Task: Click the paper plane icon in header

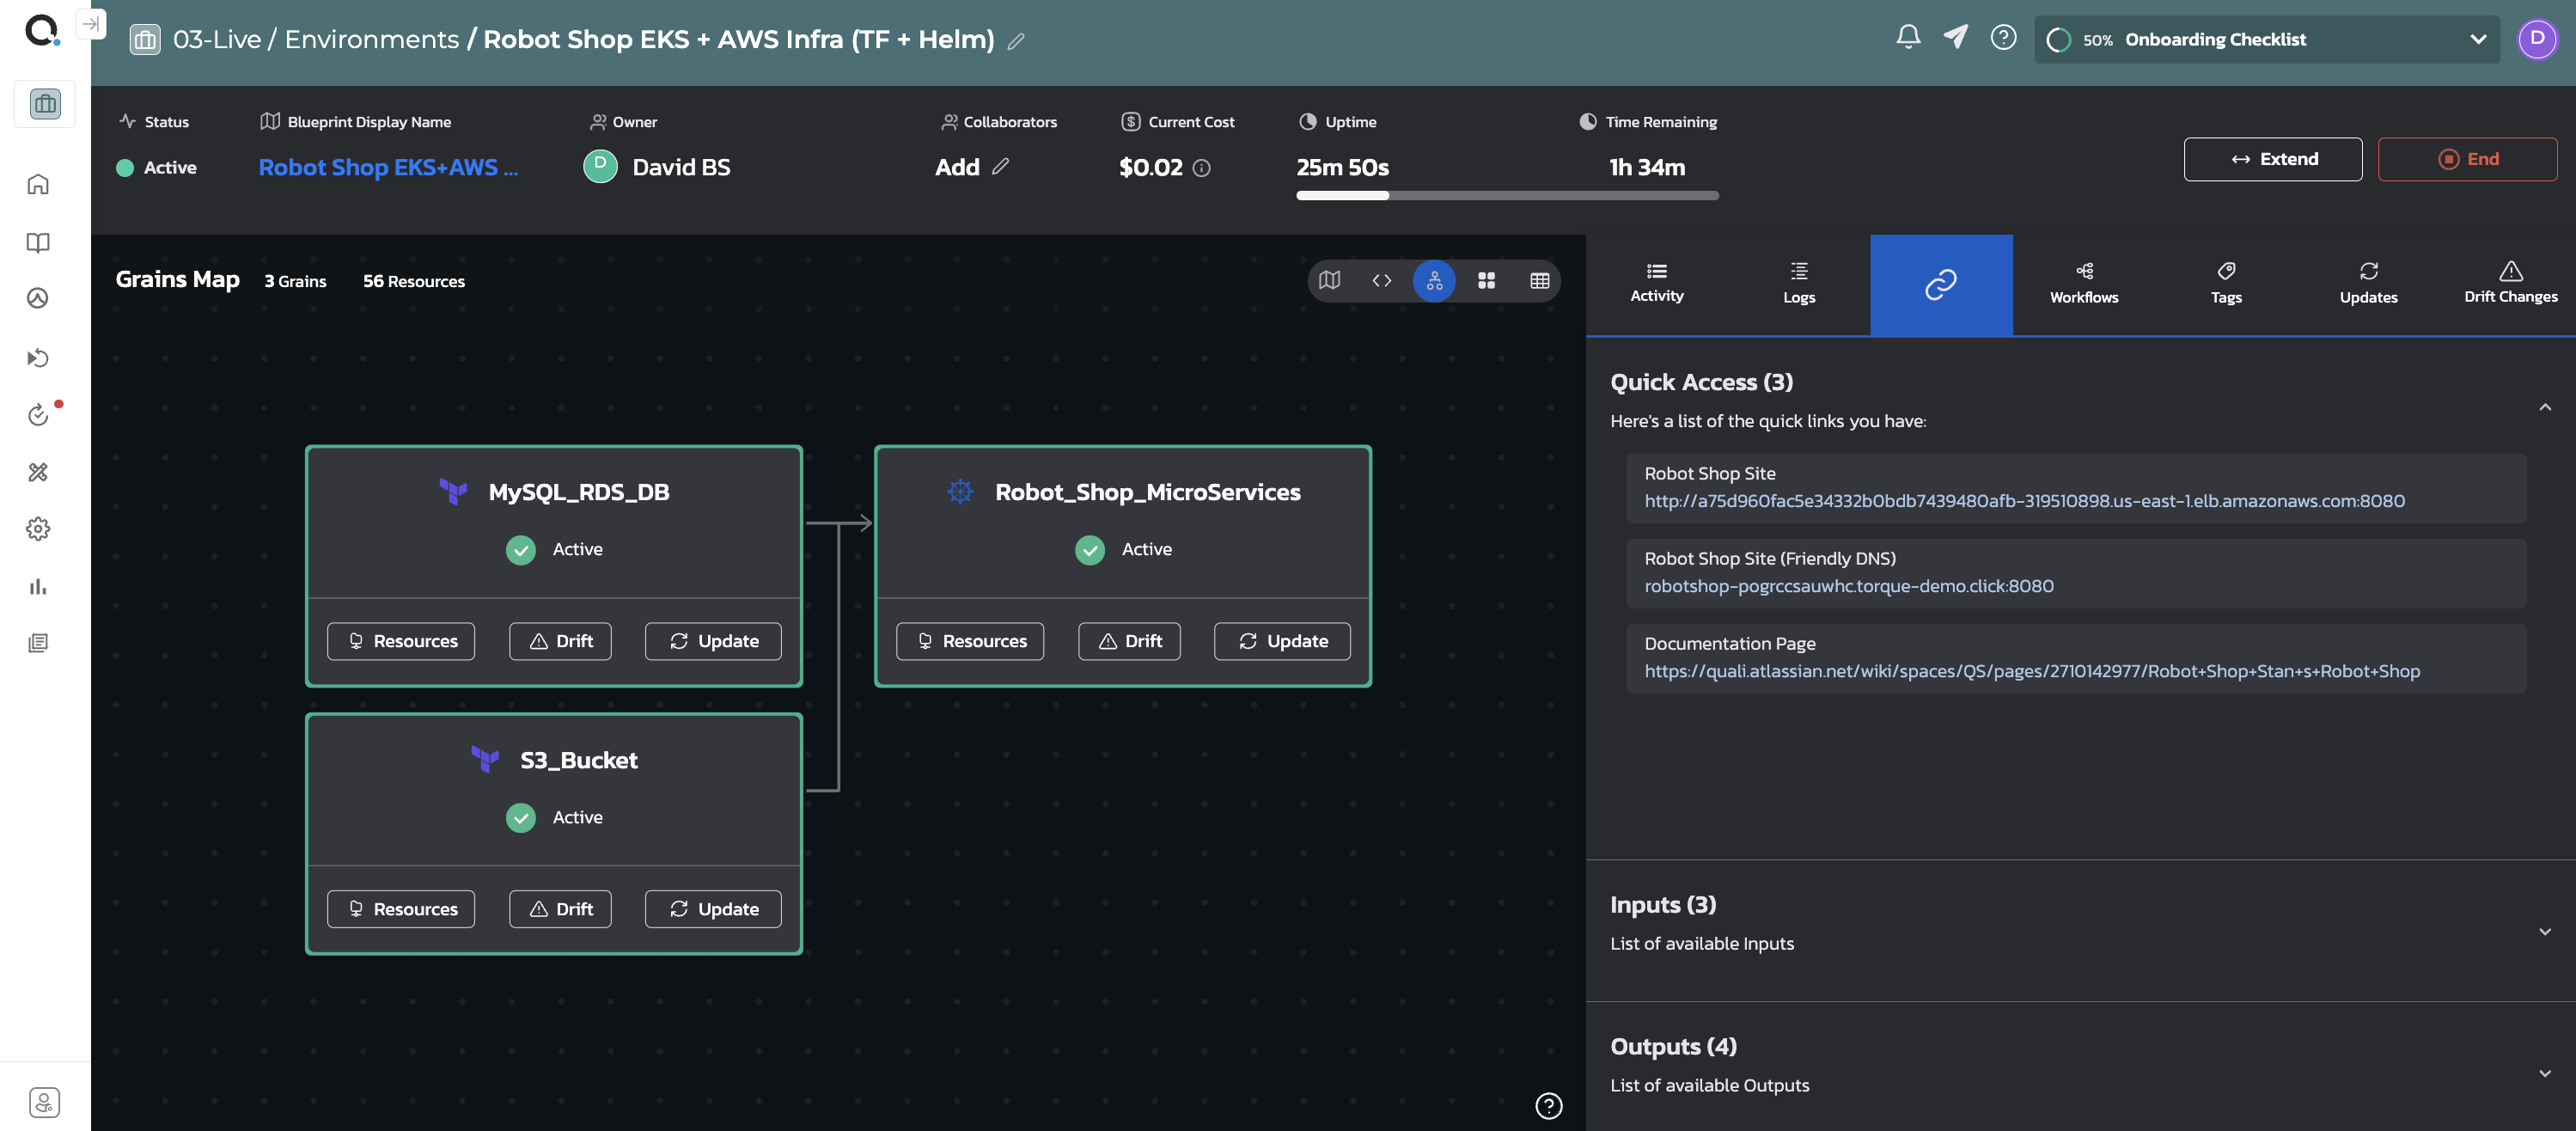Action: click(x=1955, y=38)
